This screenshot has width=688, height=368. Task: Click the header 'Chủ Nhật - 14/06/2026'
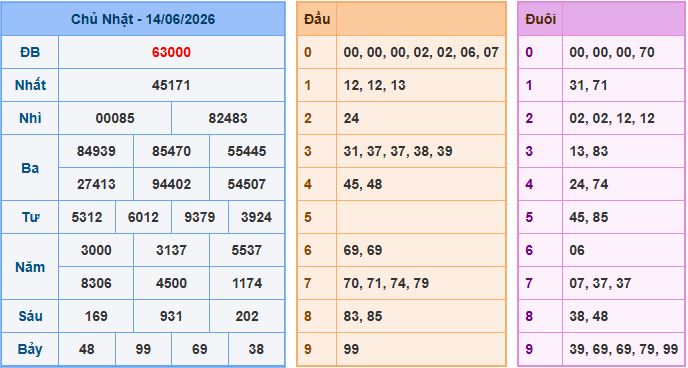143,20
